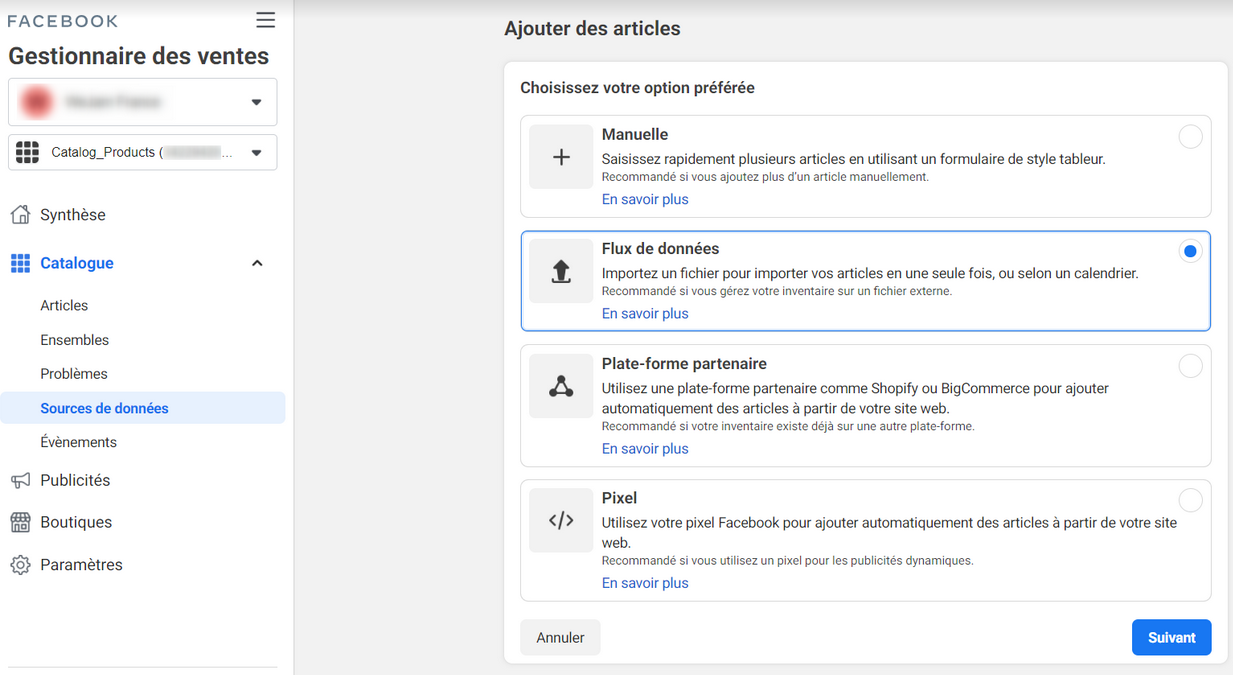The height and width of the screenshot is (675, 1233).
Task: Select Sources de données menu item
Action: pyautogui.click(x=143, y=408)
